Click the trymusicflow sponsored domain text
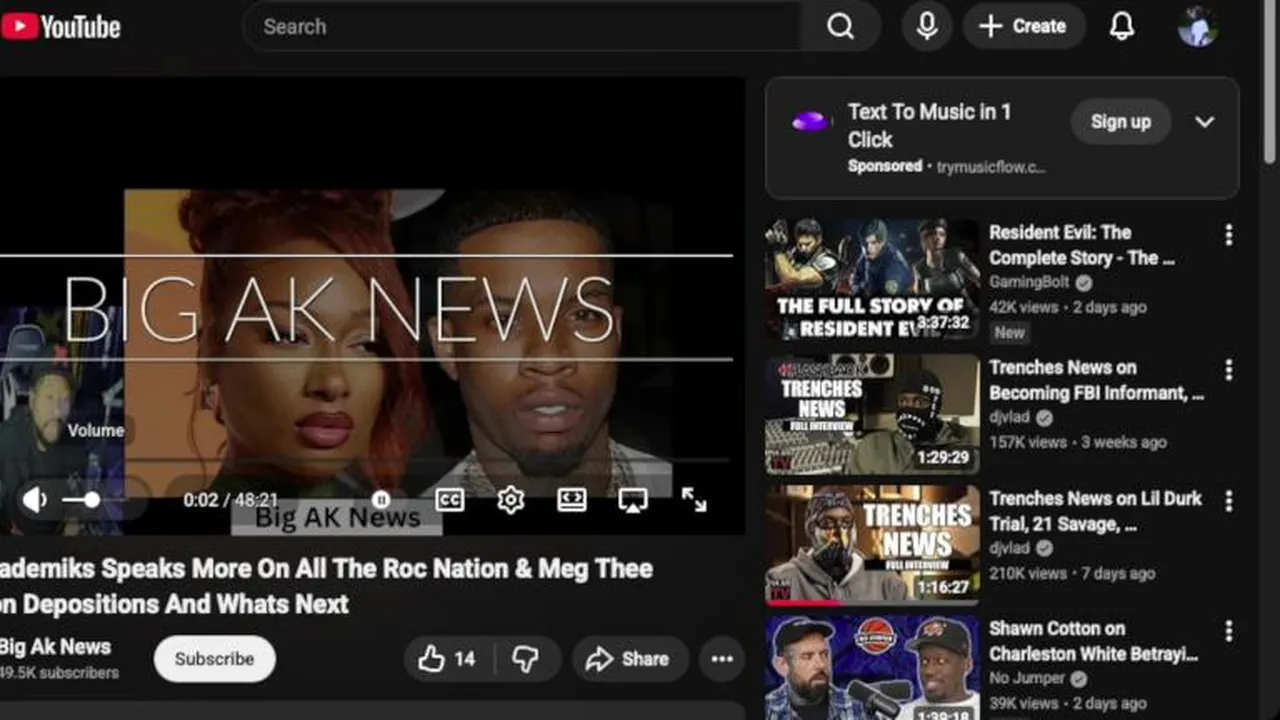 (991, 167)
